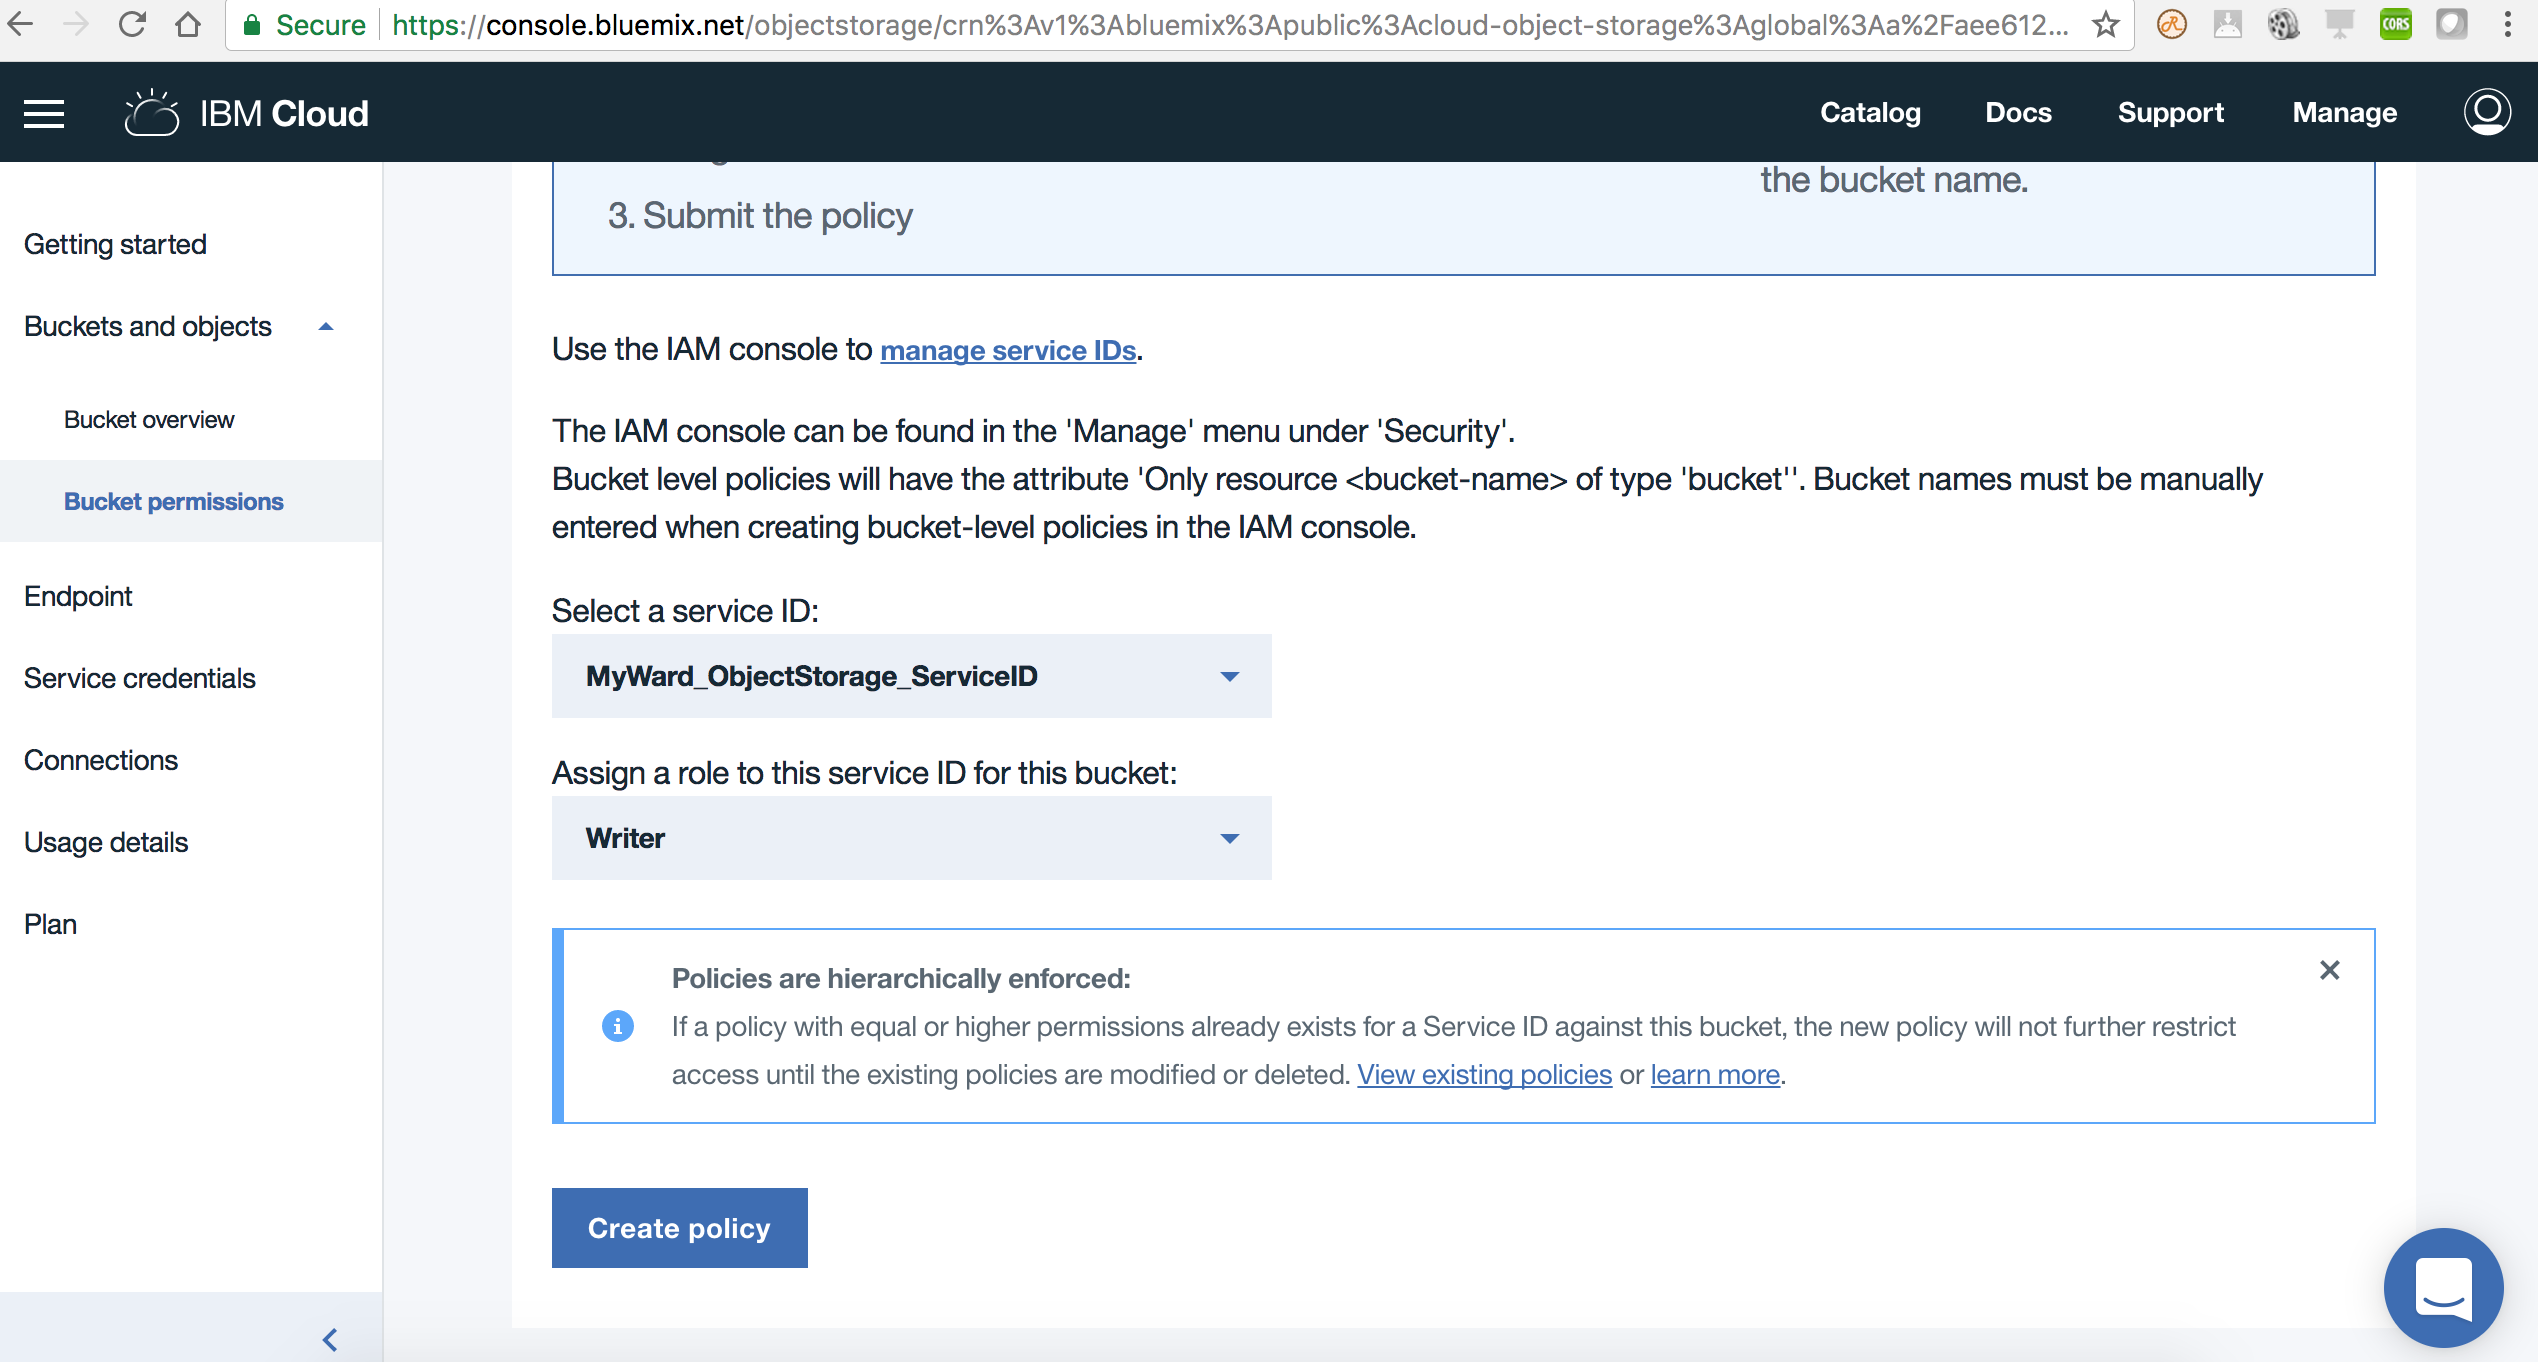
Task: Click the View existing policies link
Action: (1484, 1074)
